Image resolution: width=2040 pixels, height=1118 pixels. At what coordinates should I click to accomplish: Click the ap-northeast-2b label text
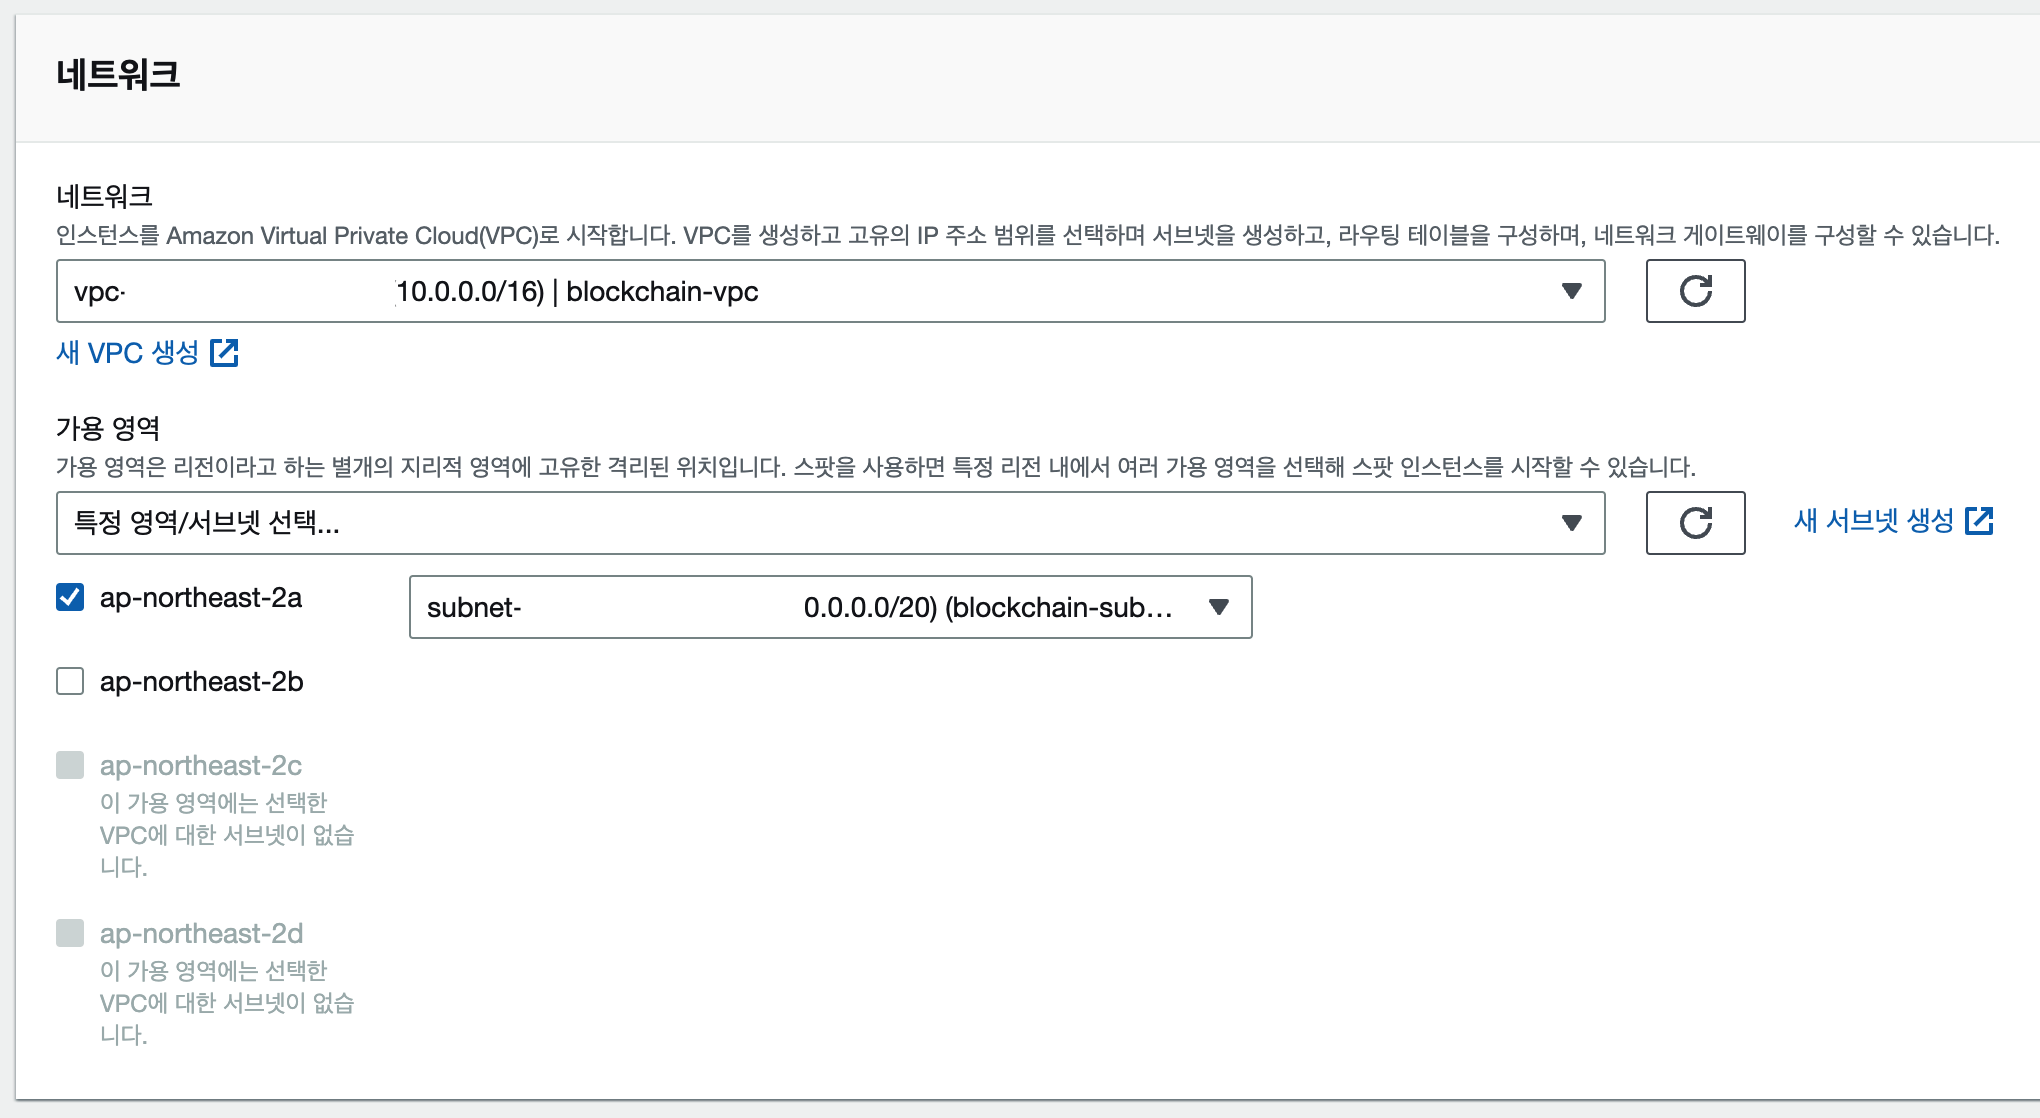tap(201, 682)
